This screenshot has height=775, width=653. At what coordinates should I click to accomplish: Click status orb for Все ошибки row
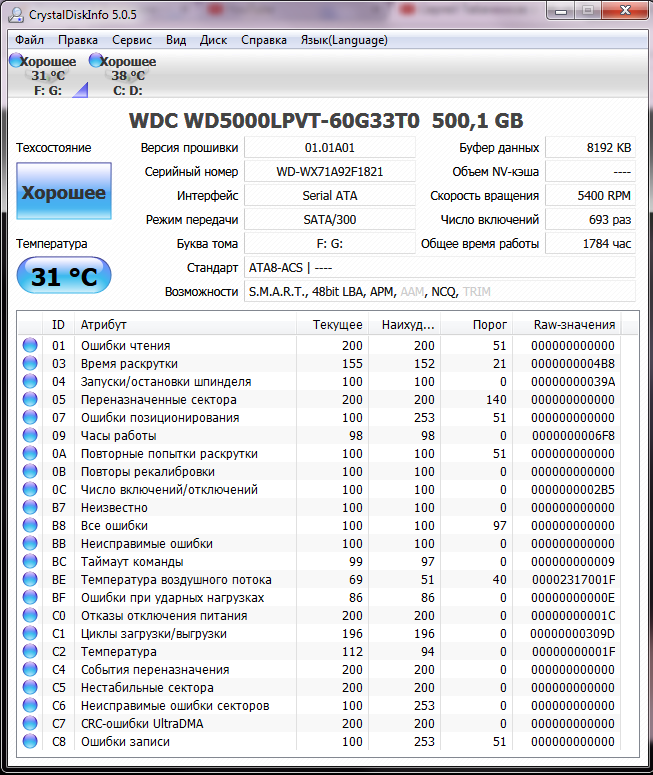tap(30, 525)
